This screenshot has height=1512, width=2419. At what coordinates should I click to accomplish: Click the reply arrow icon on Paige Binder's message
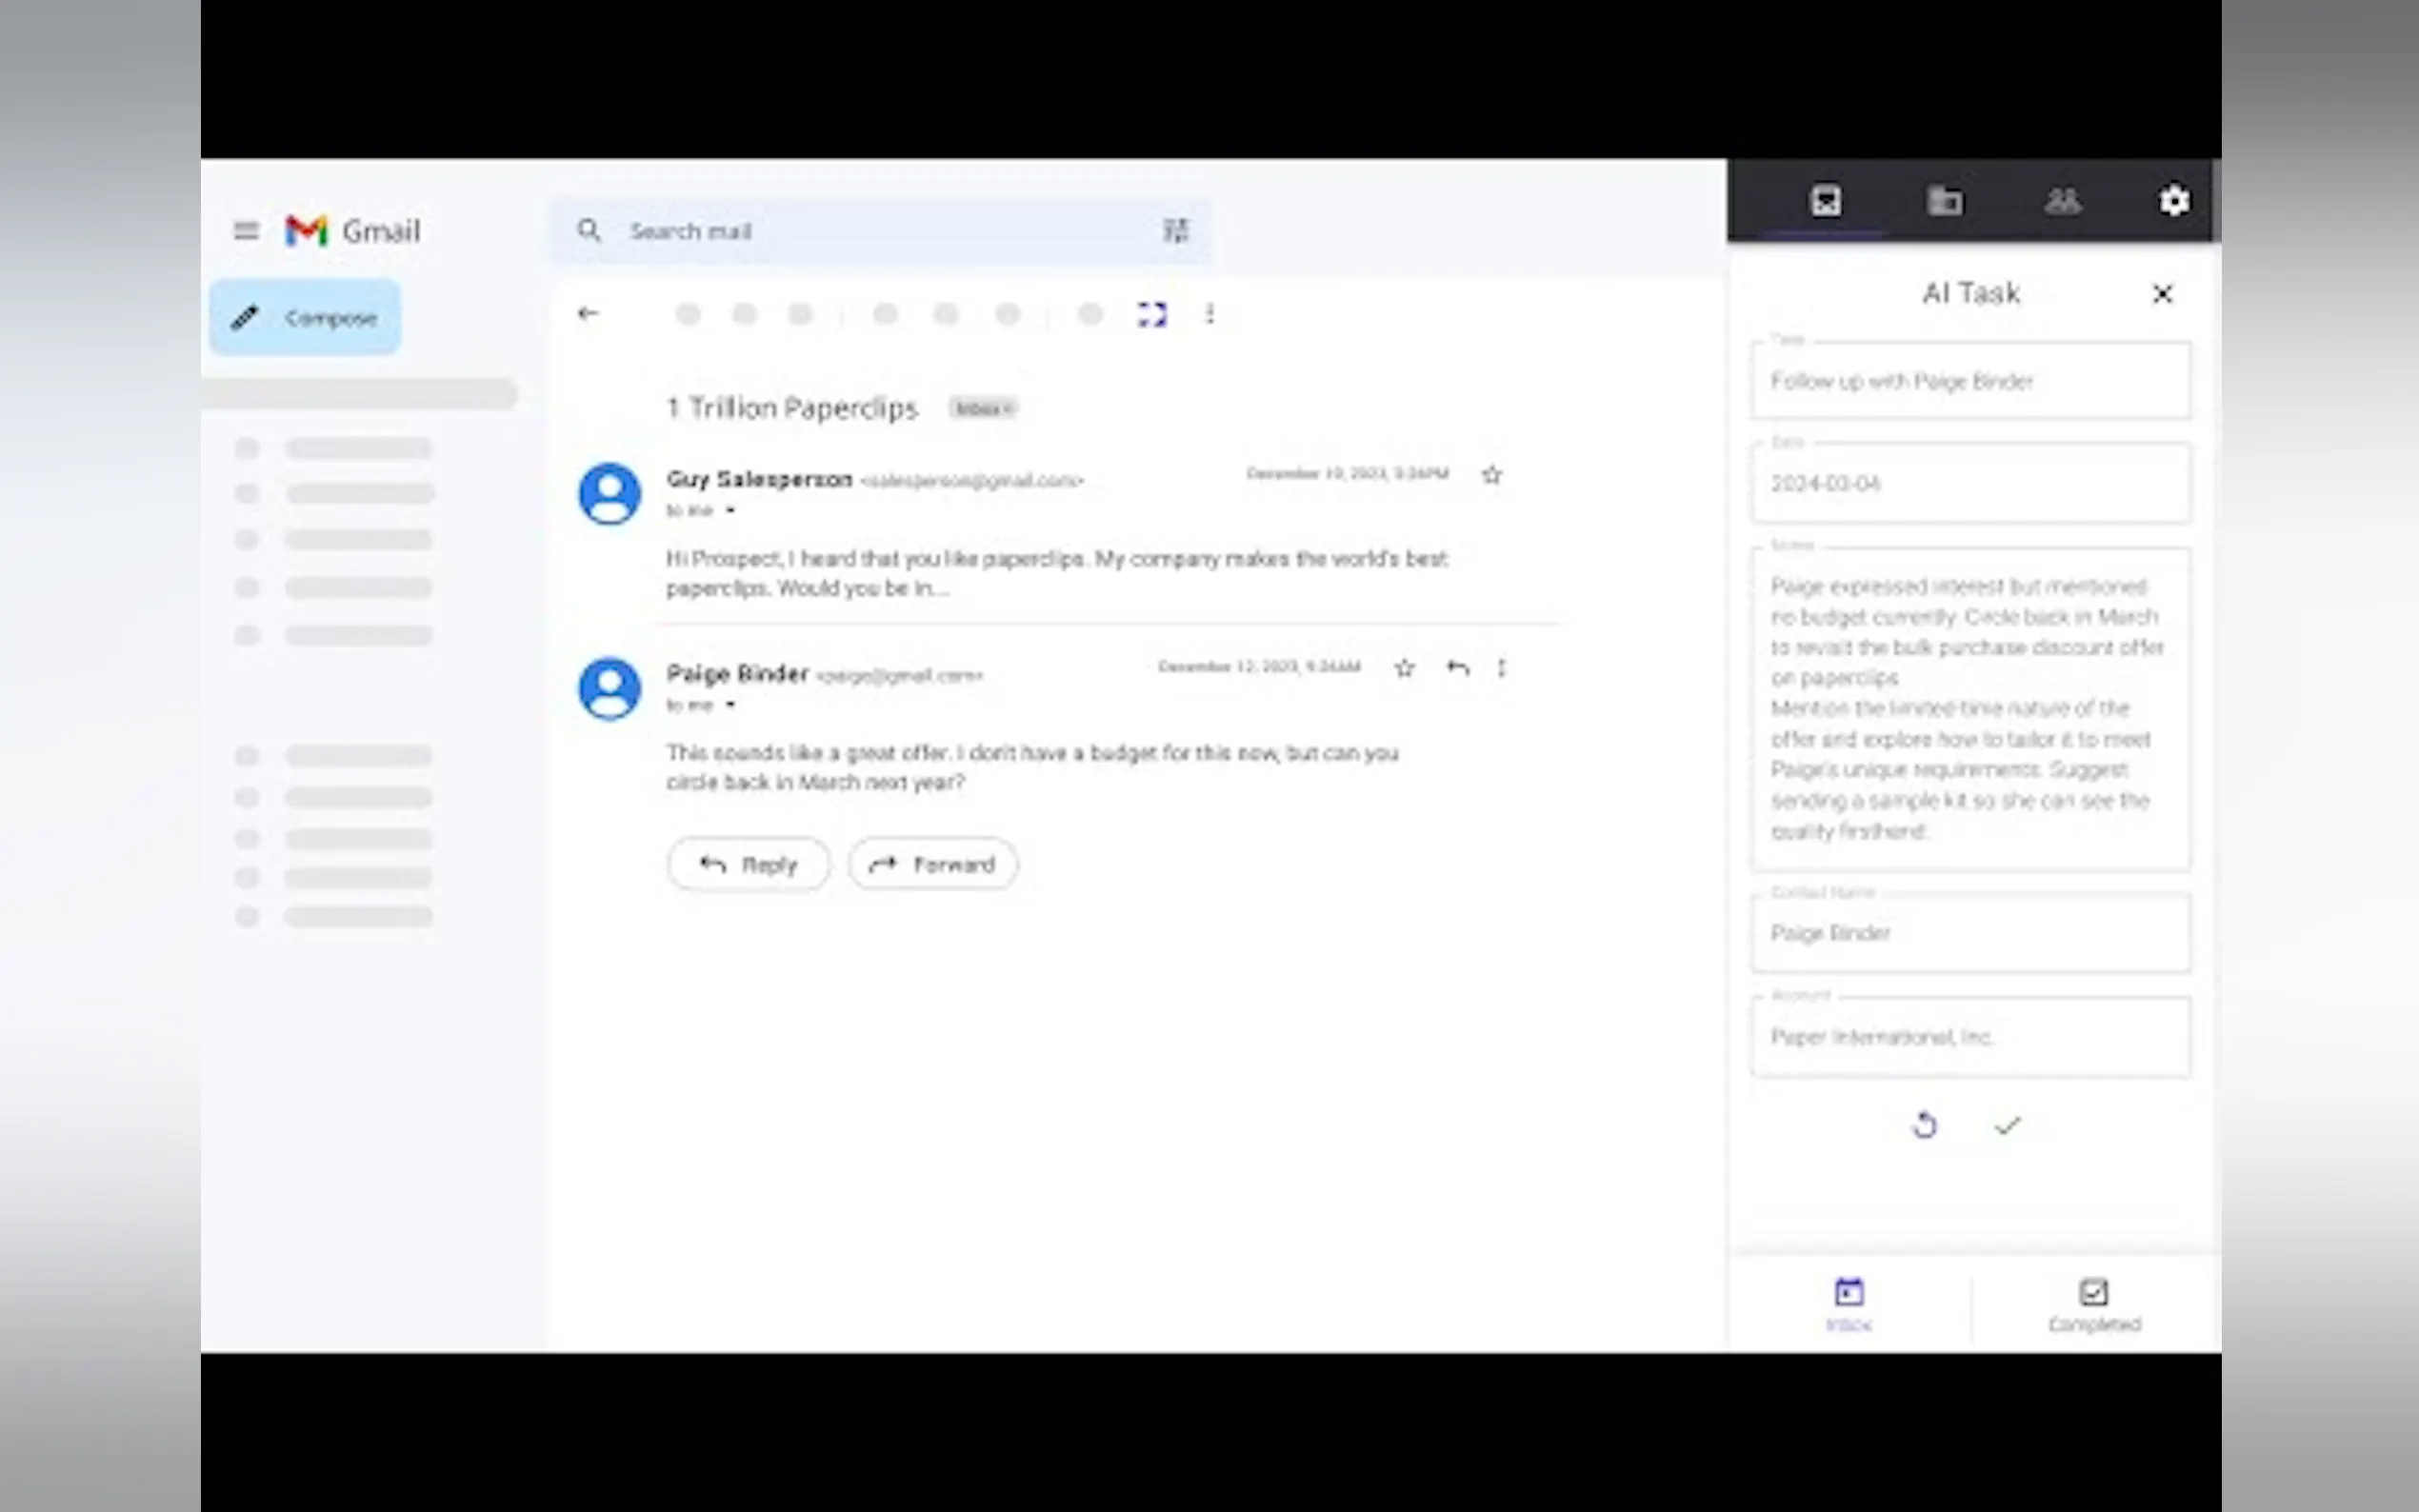[1457, 667]
